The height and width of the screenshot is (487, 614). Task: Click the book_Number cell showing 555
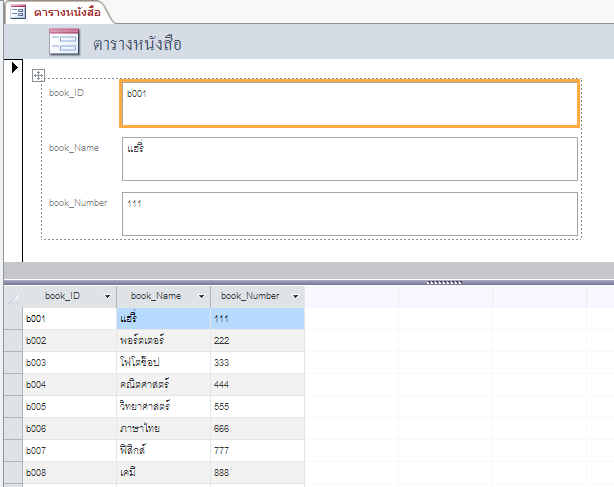257,406
